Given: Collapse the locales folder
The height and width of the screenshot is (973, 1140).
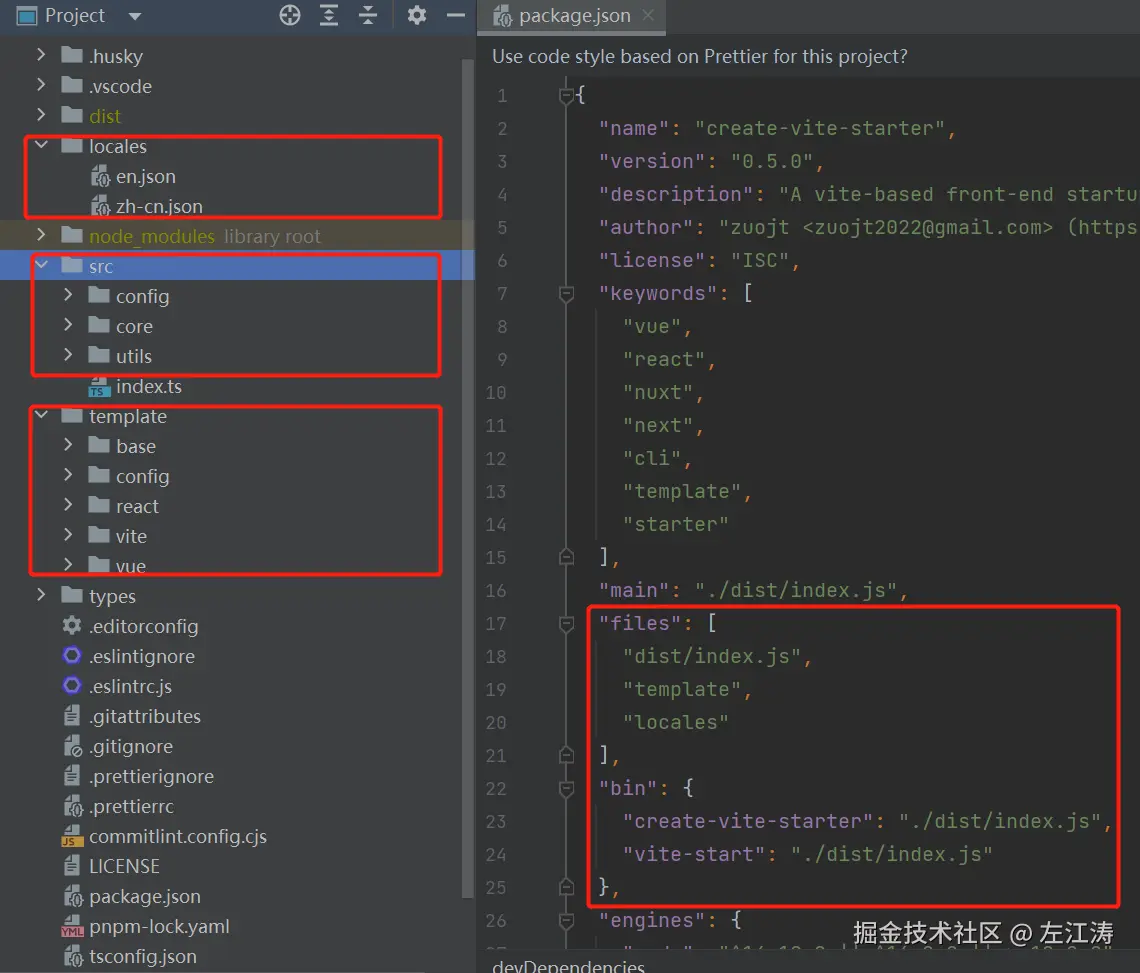Looking at the screenshot, I should [x=41, y=145].
